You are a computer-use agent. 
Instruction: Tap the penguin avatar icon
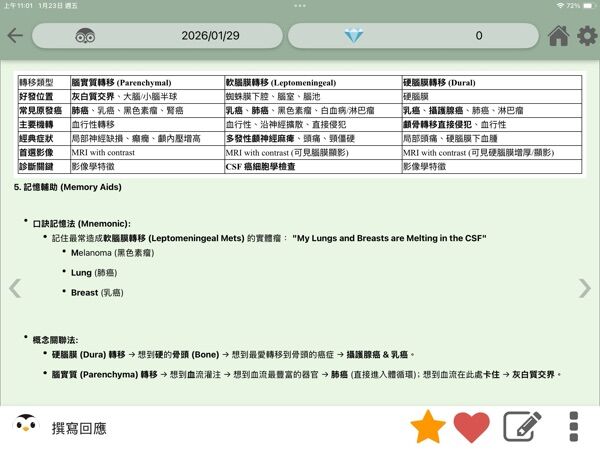pos(25,427)
